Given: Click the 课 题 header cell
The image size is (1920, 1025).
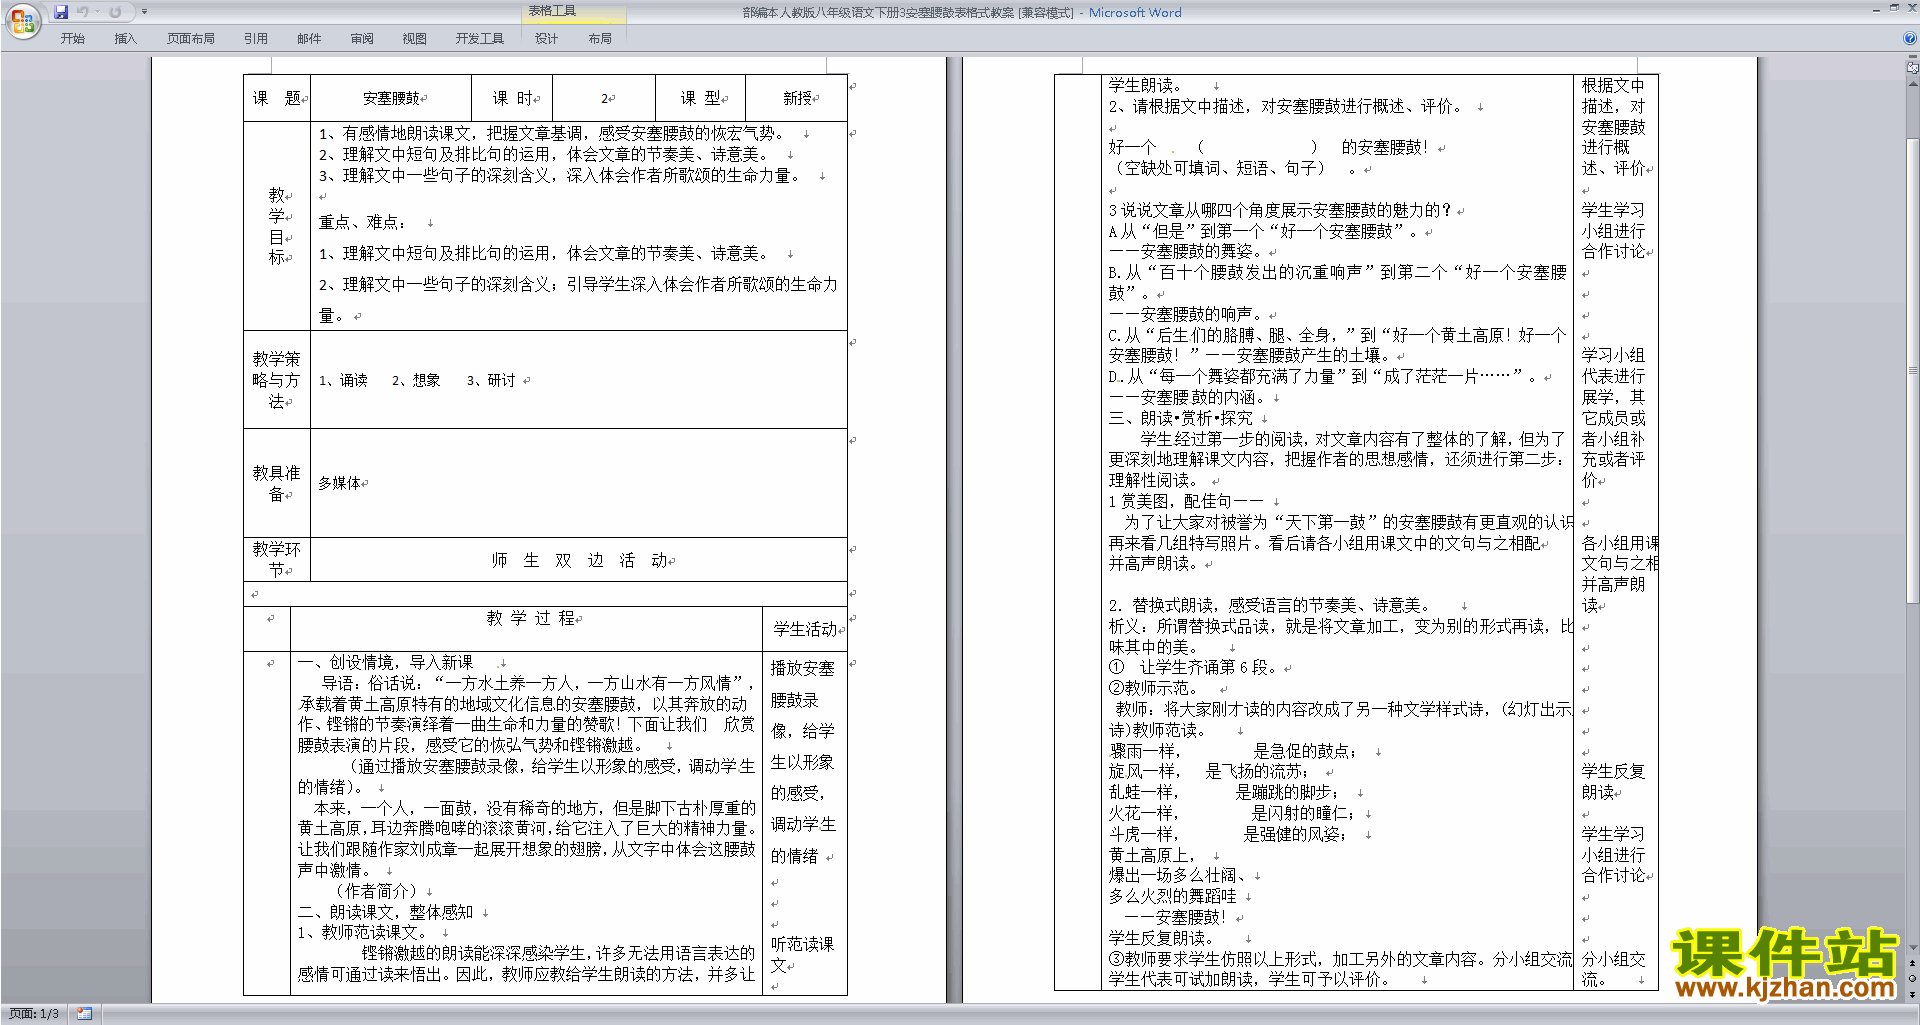Looking at the screenshot, I should pyautogui.click(x=277, y=98).
